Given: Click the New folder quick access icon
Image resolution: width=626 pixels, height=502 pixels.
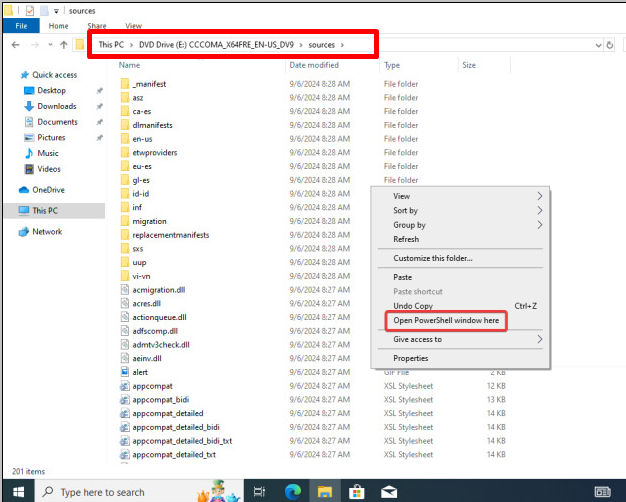Looking at the screenshot, I should click(x=45, y=11).
